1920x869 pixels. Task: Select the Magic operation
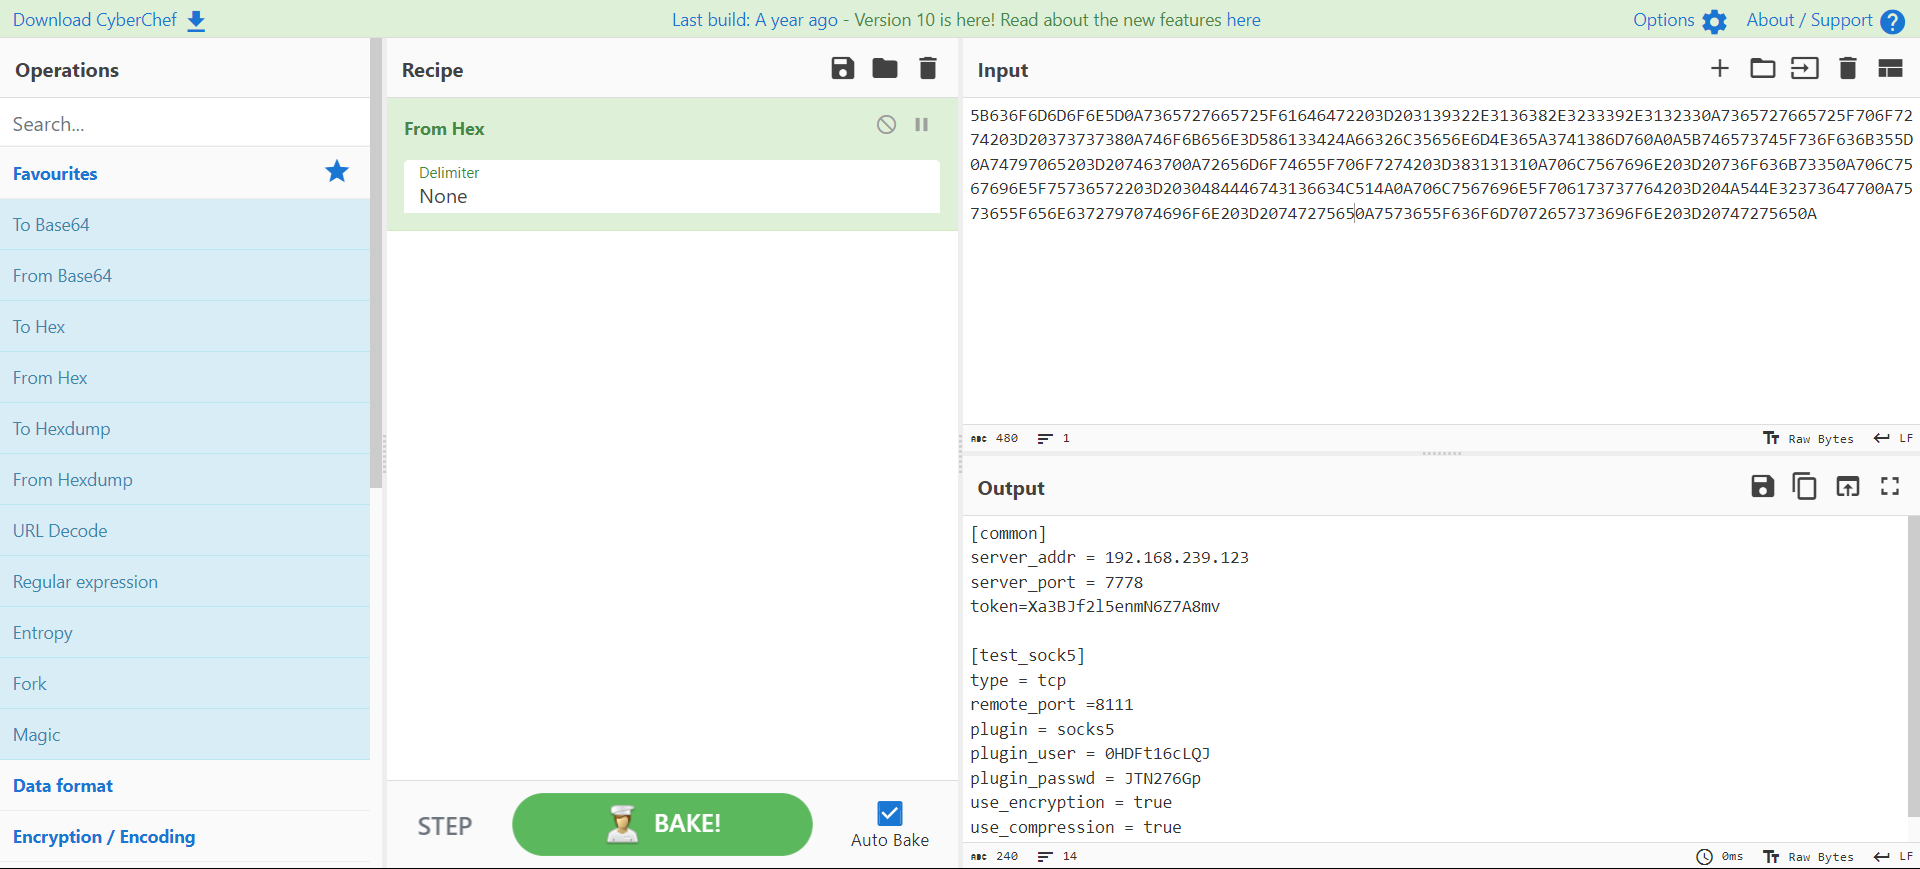point(185,735)
